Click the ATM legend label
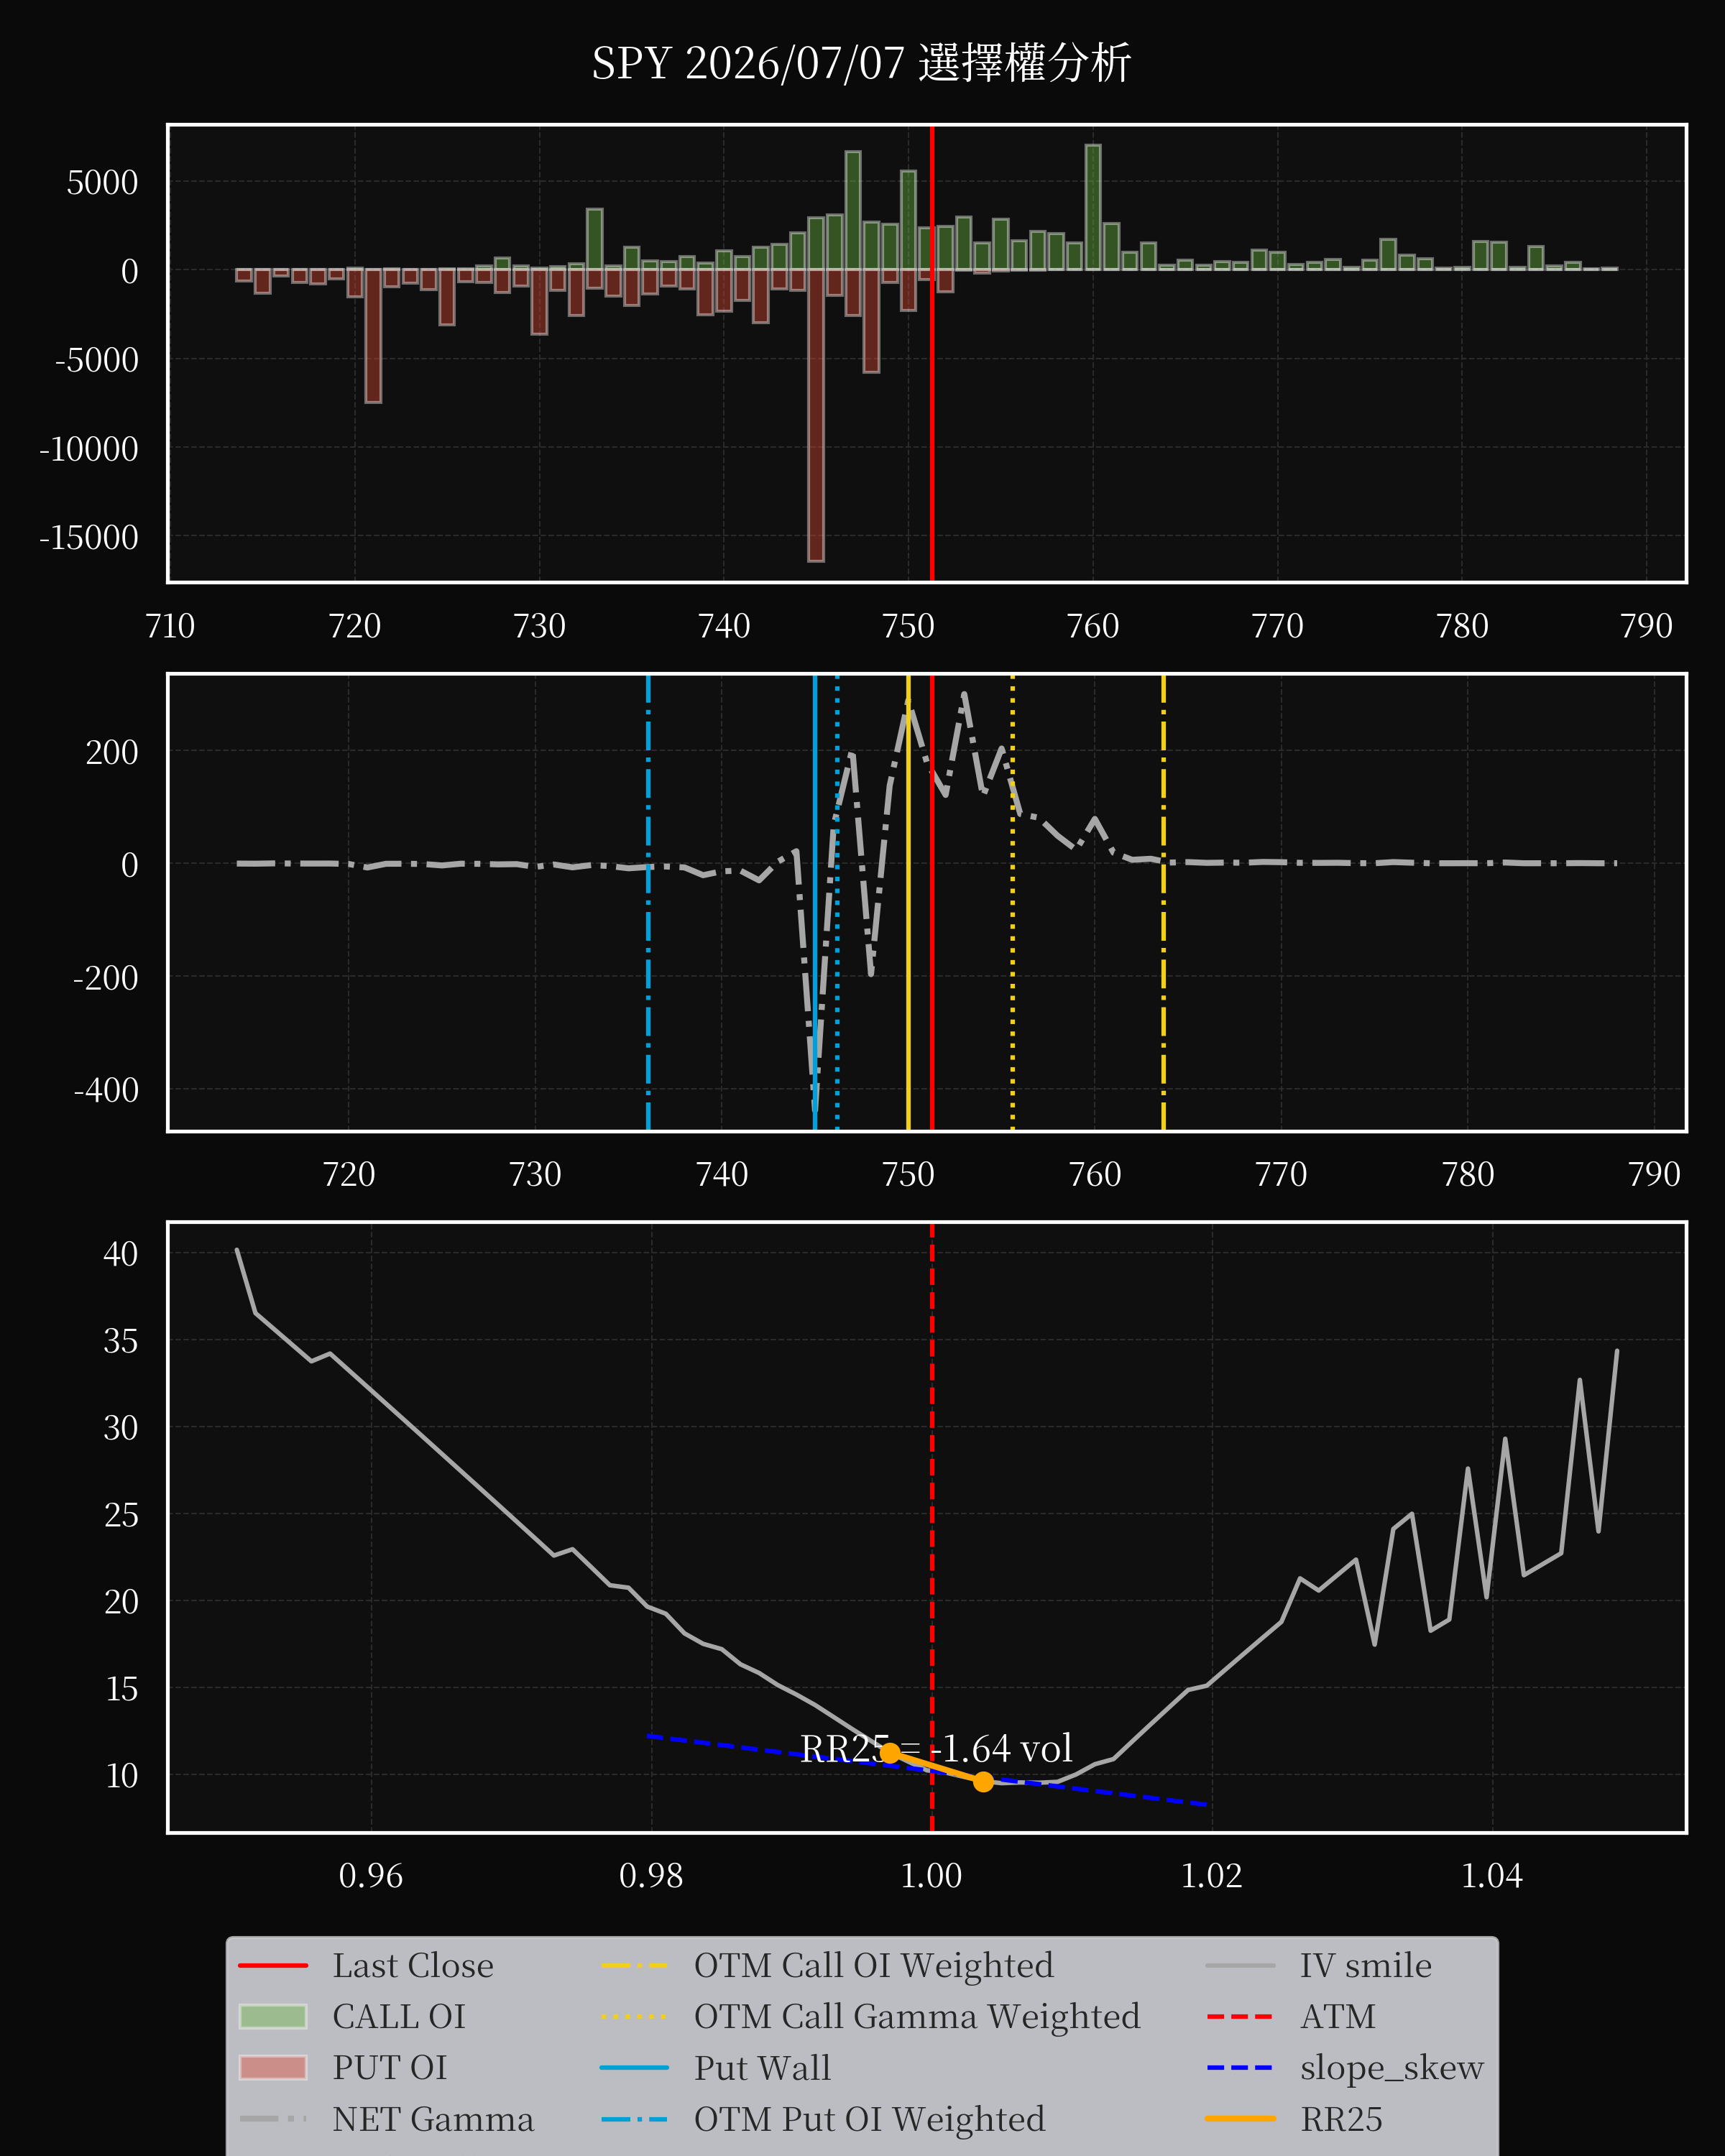Screen dimensions: 1725x2156 coord(1338,2017)
